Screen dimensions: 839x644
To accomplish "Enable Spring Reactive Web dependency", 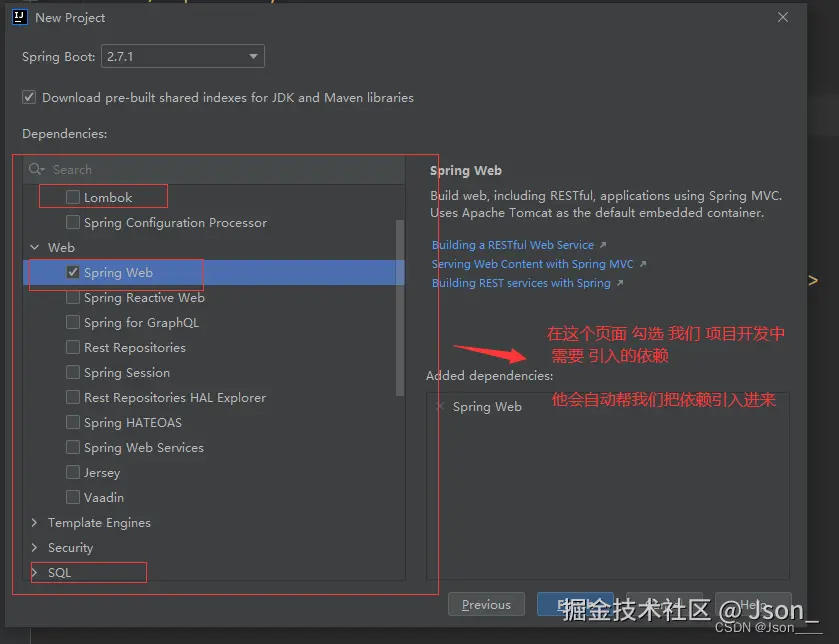I will [x=73, y=297].
